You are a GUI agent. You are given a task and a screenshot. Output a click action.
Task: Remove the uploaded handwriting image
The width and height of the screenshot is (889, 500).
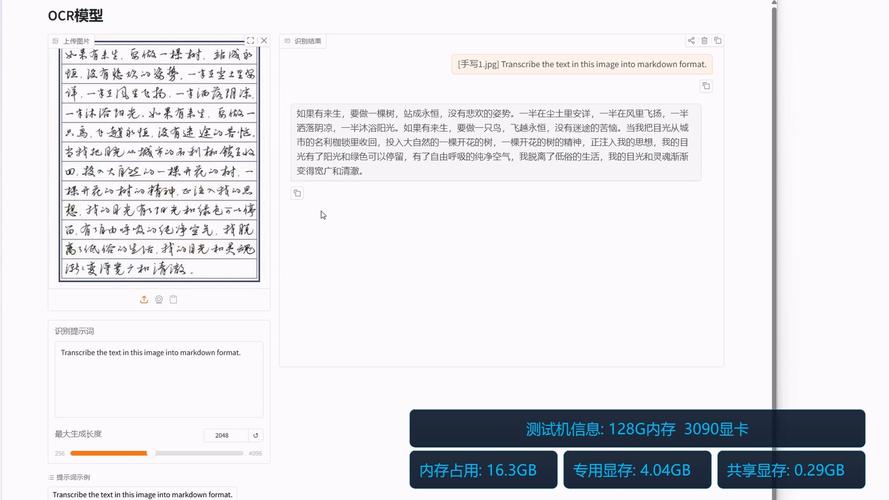coord(264,41)
